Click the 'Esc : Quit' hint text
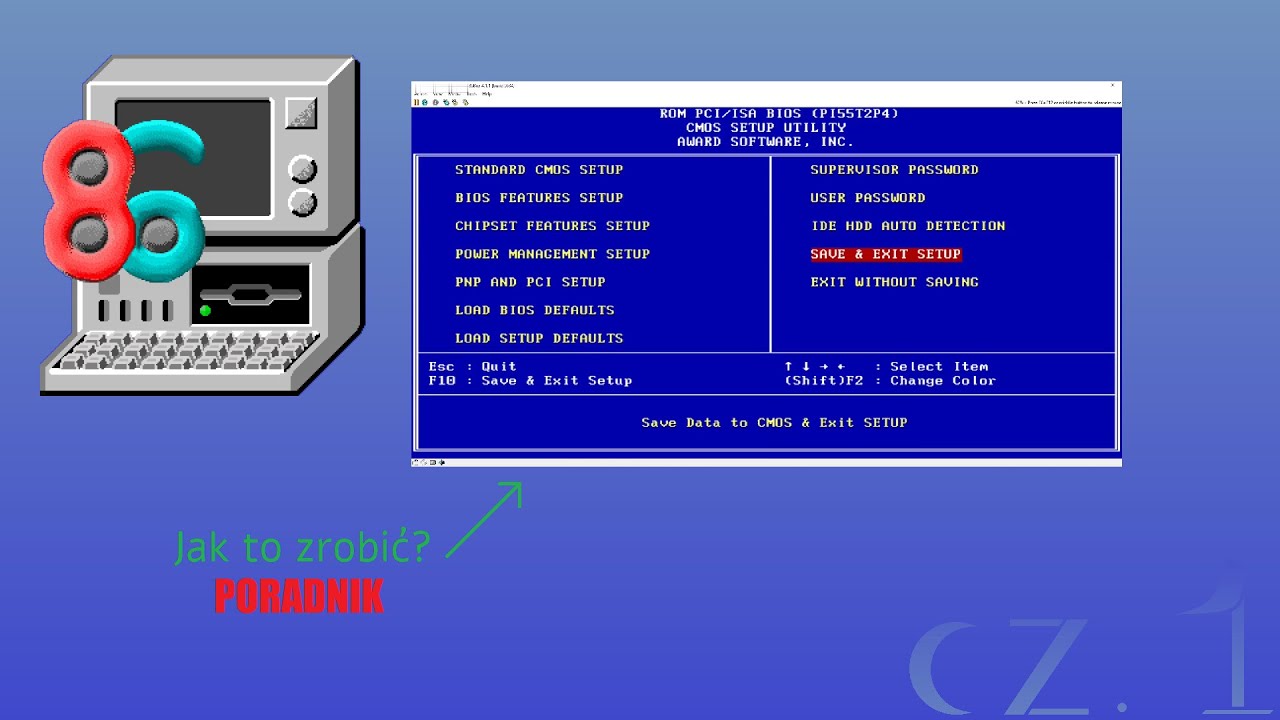Screen dimensions: 1280x720 473,367
